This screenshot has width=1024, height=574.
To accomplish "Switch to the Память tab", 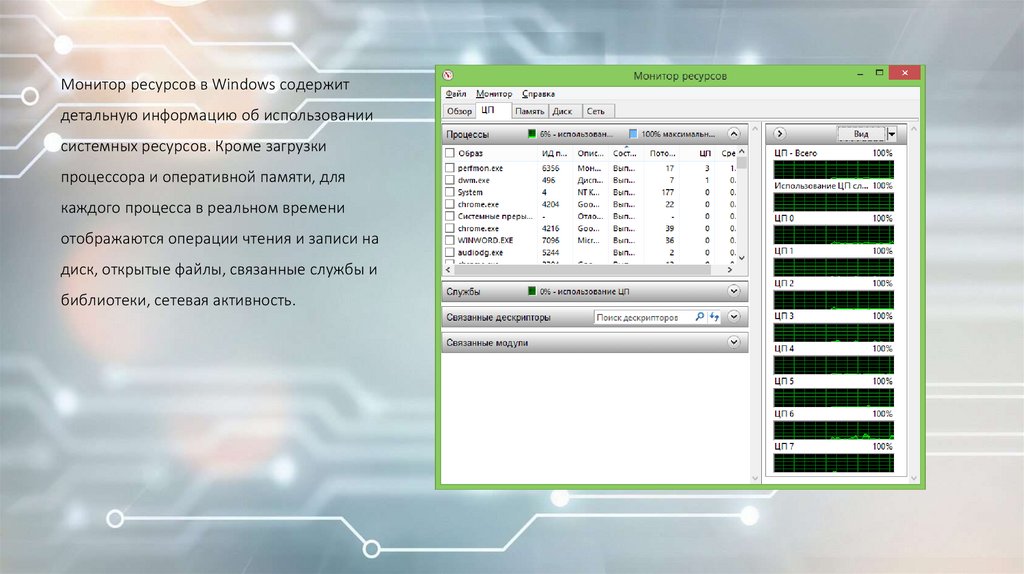I will pos(530,111).
